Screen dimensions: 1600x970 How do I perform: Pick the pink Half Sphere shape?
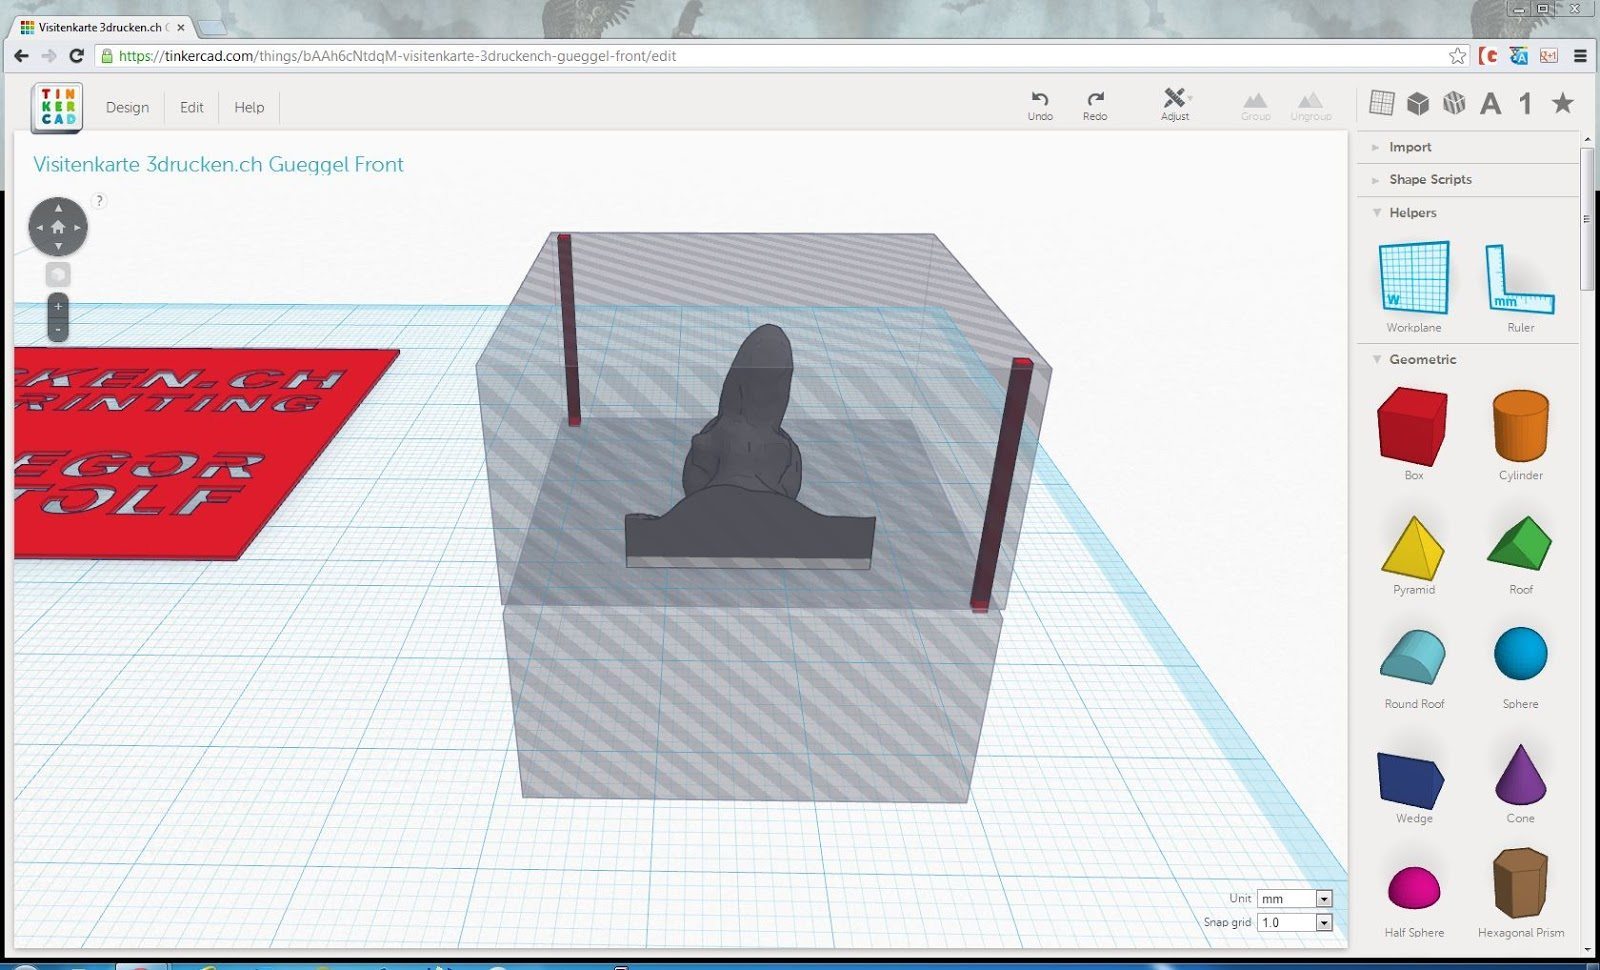click(1413, 900)
